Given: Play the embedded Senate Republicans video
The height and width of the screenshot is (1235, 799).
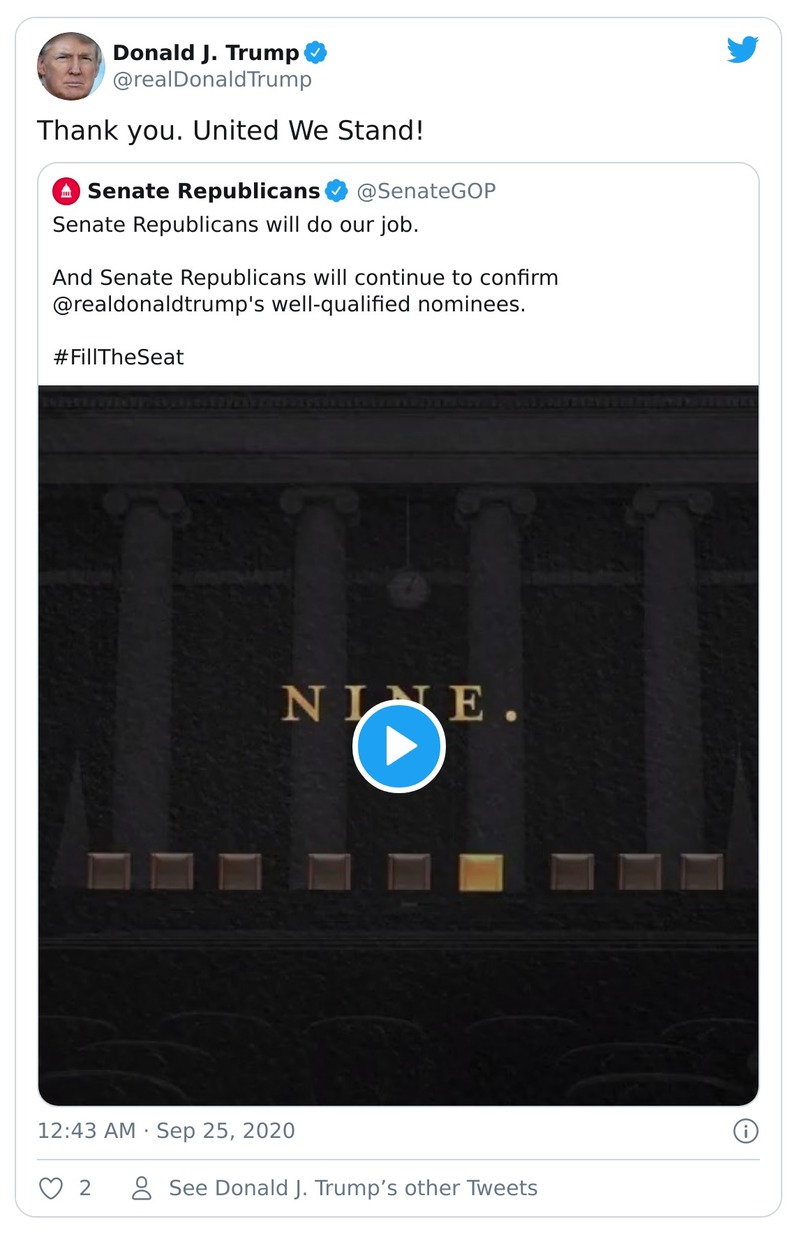Looking at the screenshot, I should click(x=398, y=746).
